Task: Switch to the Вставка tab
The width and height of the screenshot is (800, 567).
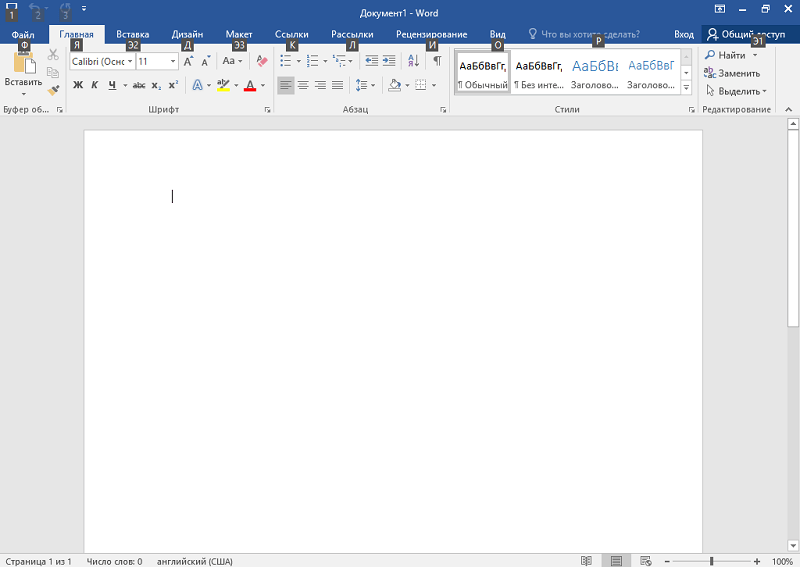Action: tap(133, 34)
